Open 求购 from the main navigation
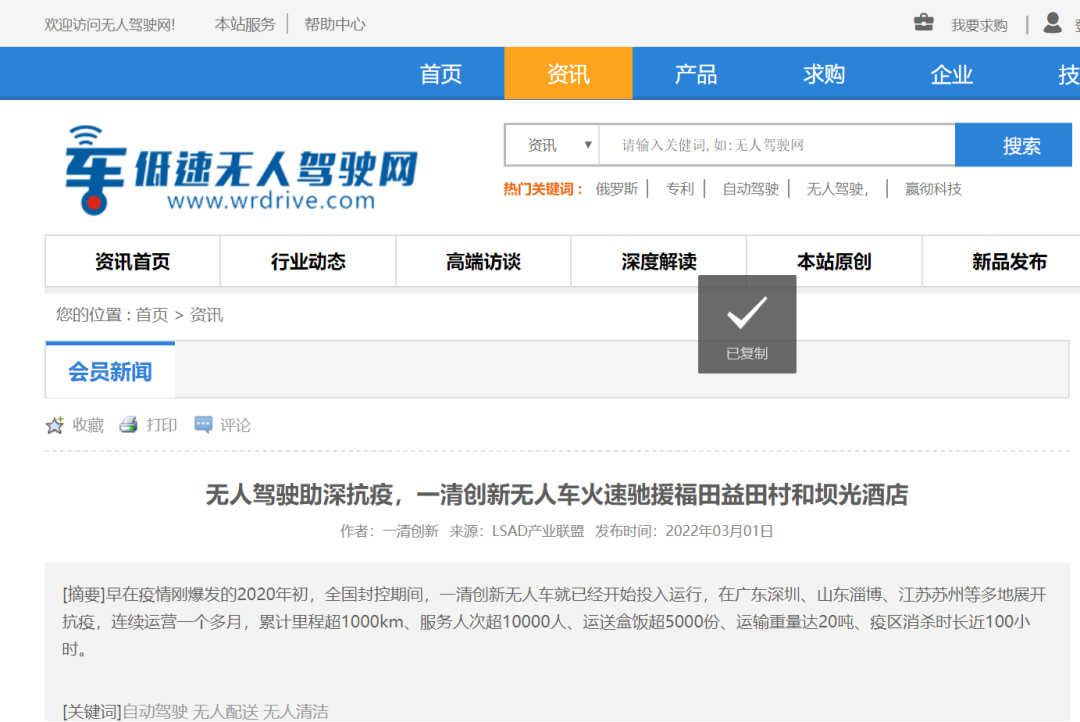 824,74
